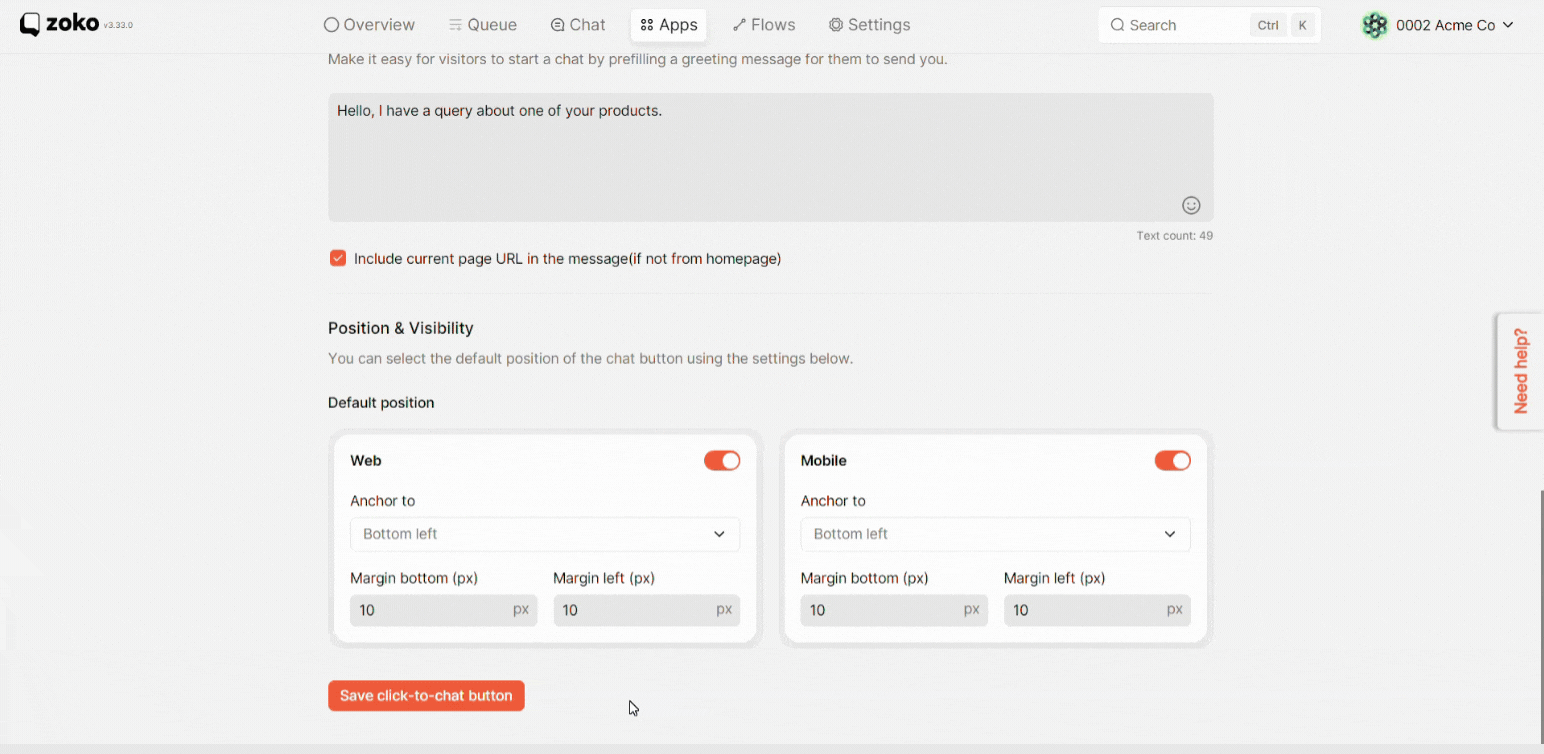The width and height of the screenshot is (1544, 754).
Task: Open the Overview tab
Action: coord(369,25)
